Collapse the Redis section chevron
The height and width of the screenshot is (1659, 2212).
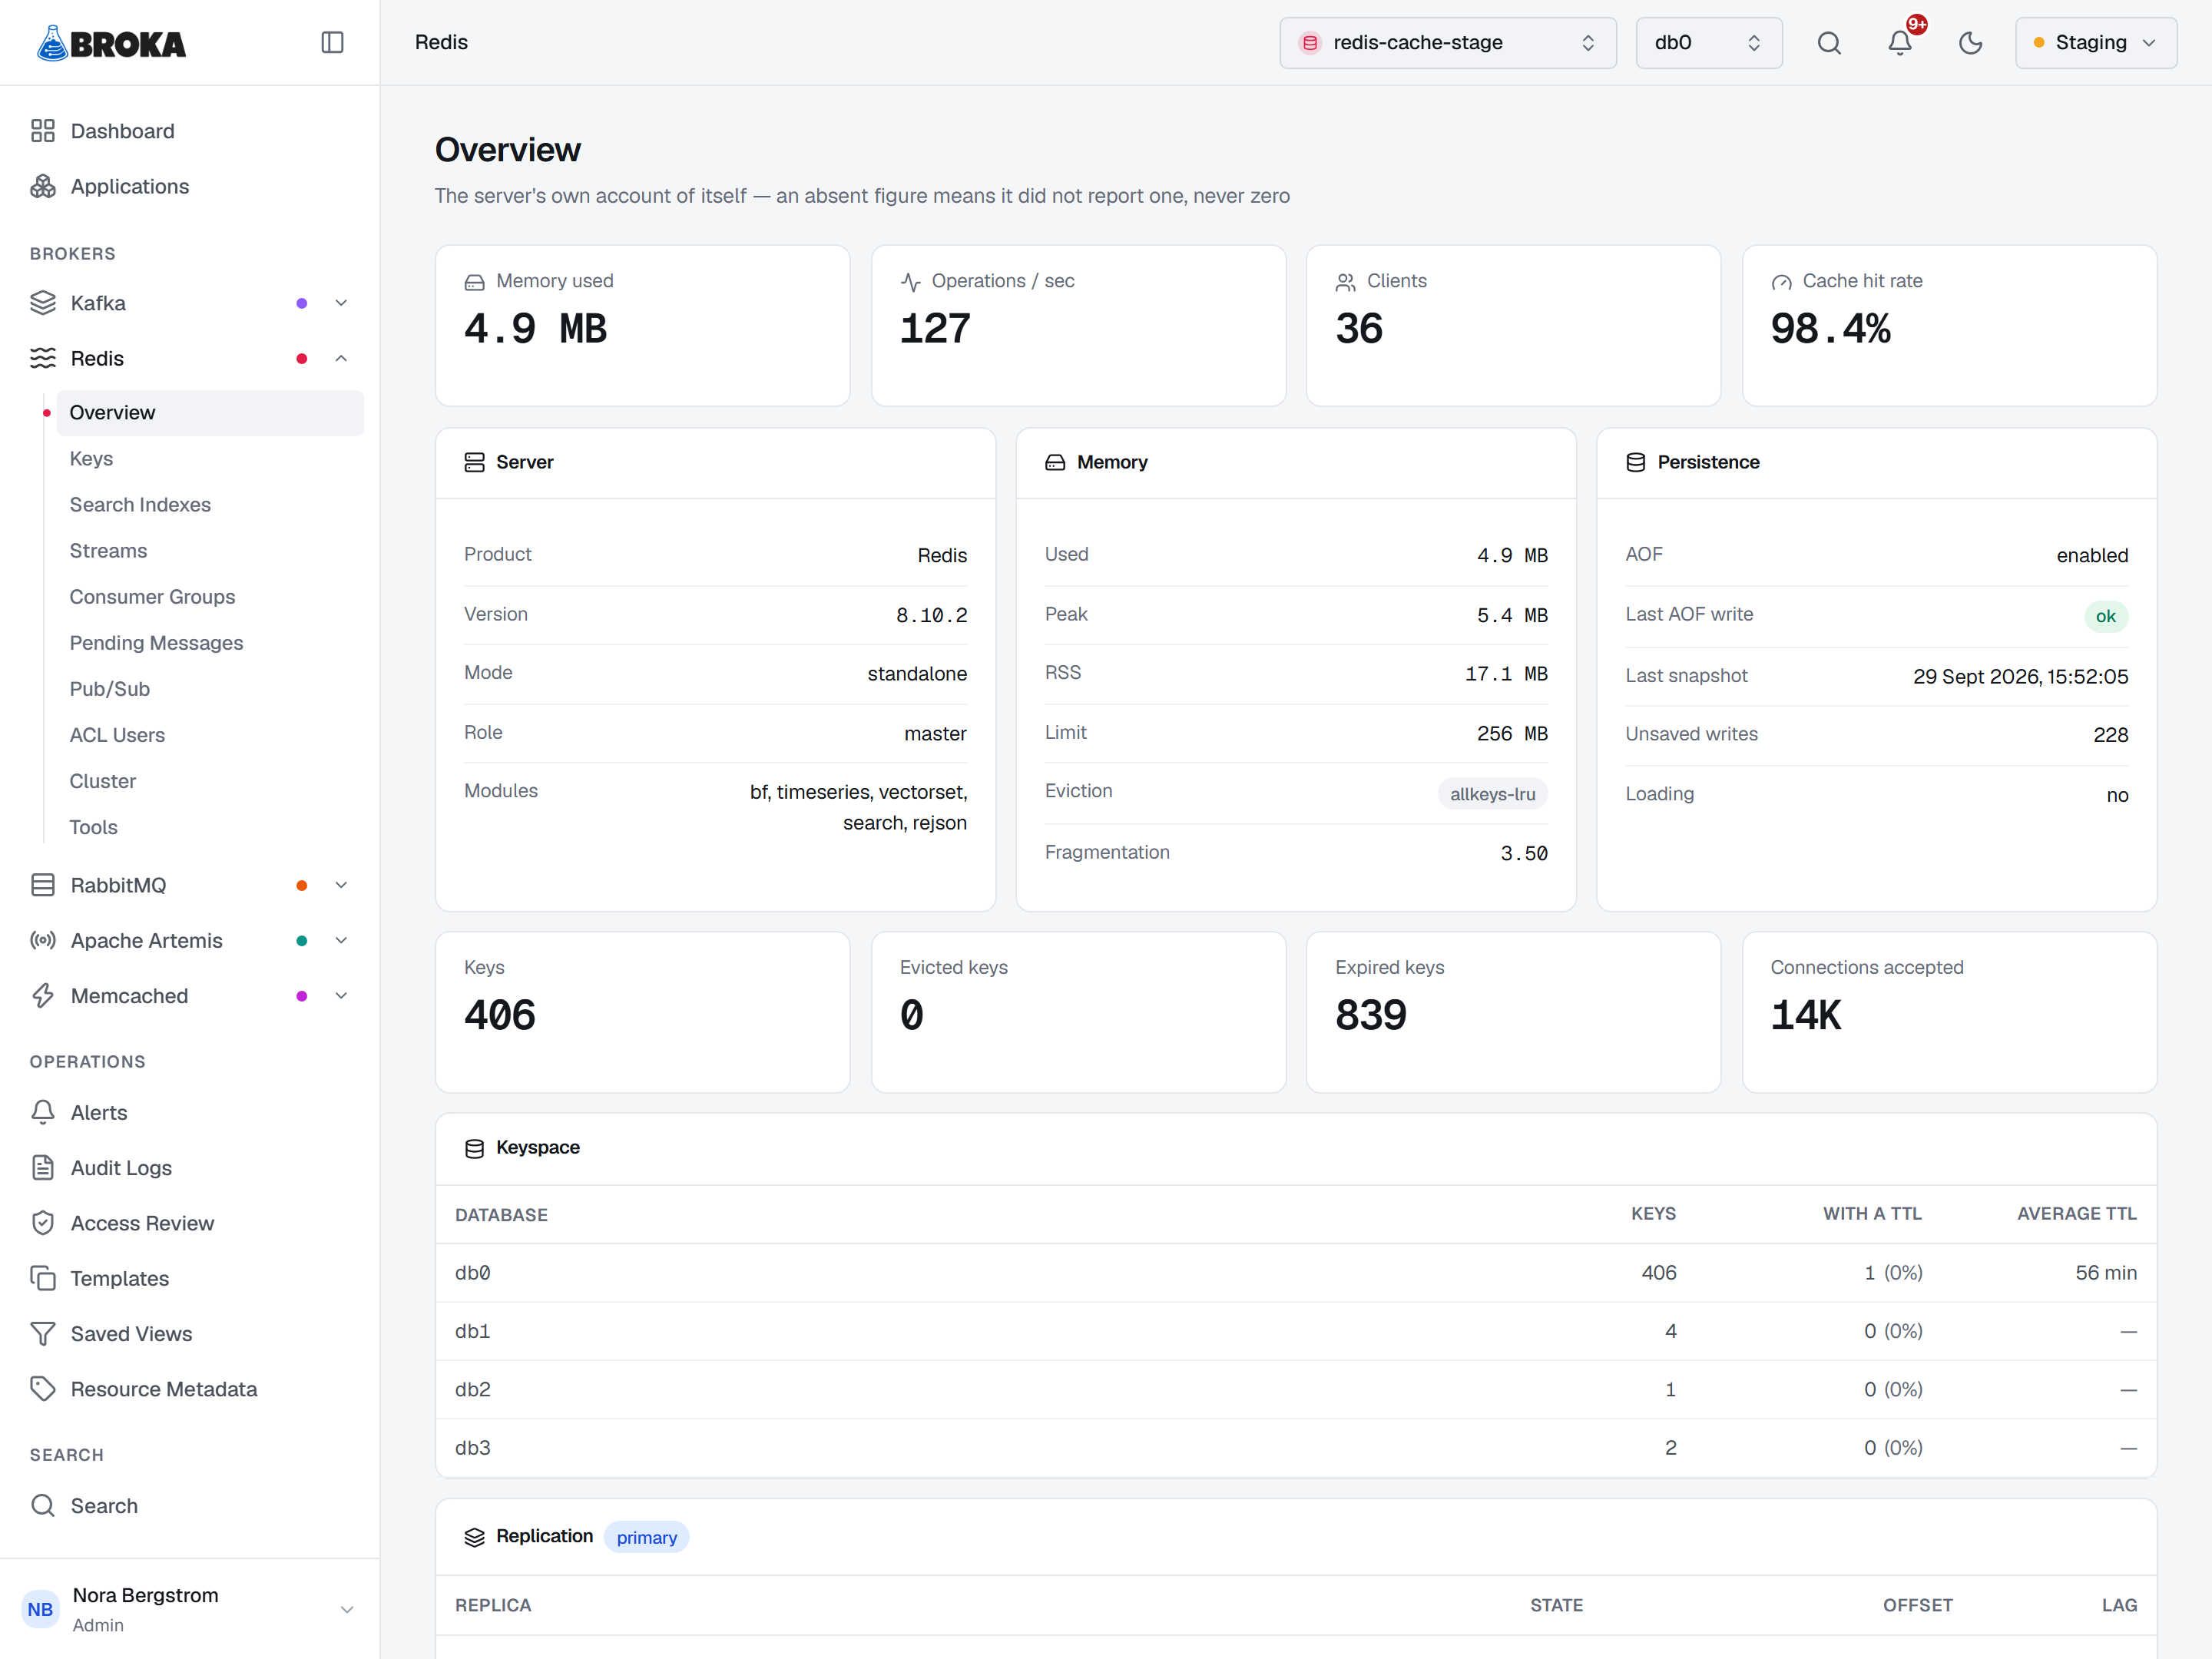coord(341,358)
